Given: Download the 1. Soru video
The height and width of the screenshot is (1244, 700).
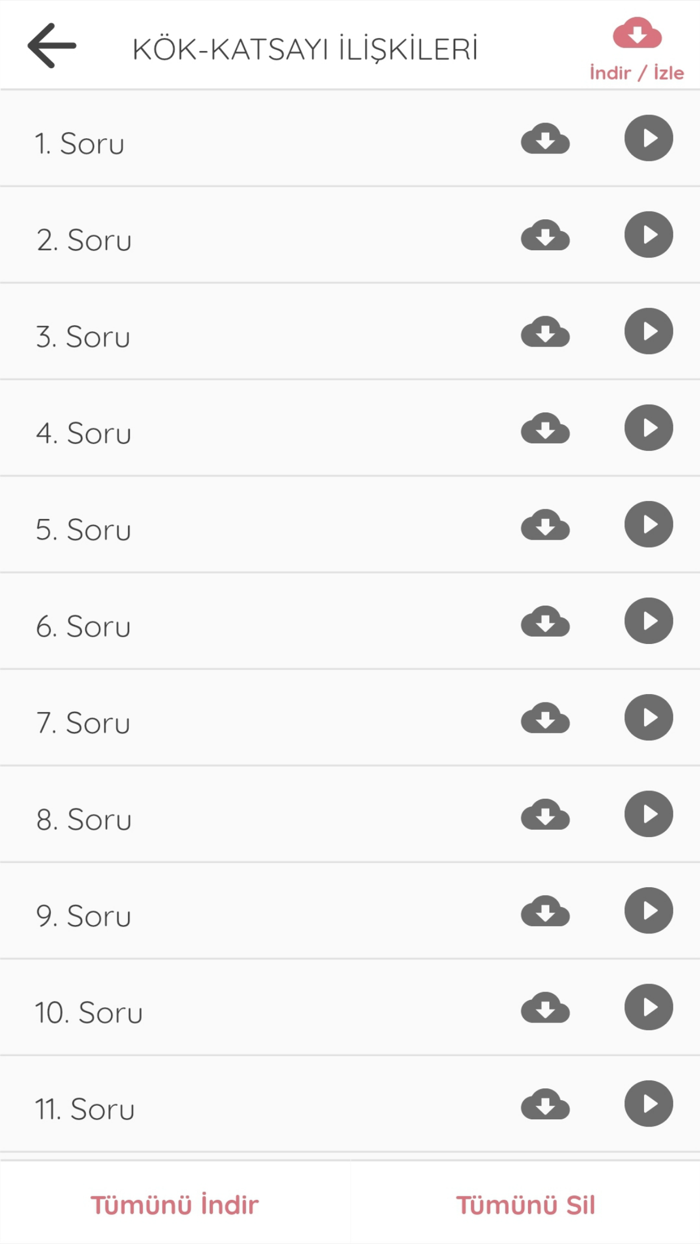Looking at the screenshot, I should tap(545, 139).
